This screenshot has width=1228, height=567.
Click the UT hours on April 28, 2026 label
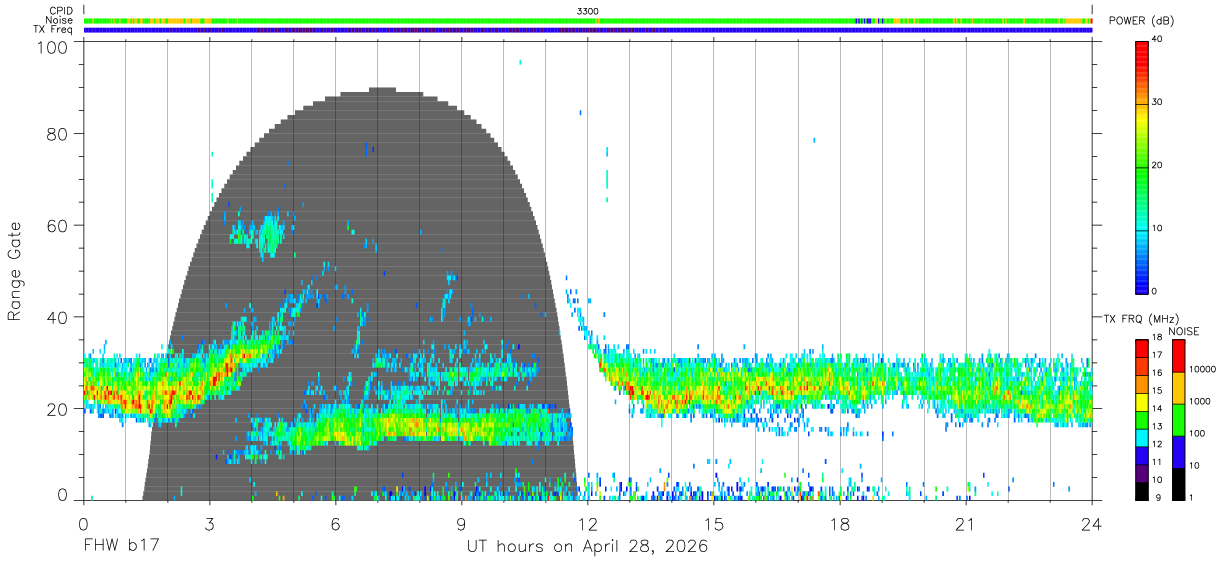[587, 547]
